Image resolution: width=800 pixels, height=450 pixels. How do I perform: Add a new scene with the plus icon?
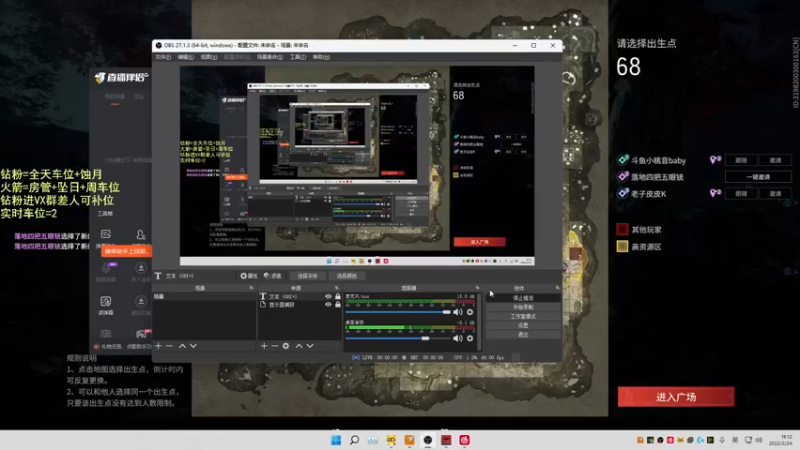(158, 346)
